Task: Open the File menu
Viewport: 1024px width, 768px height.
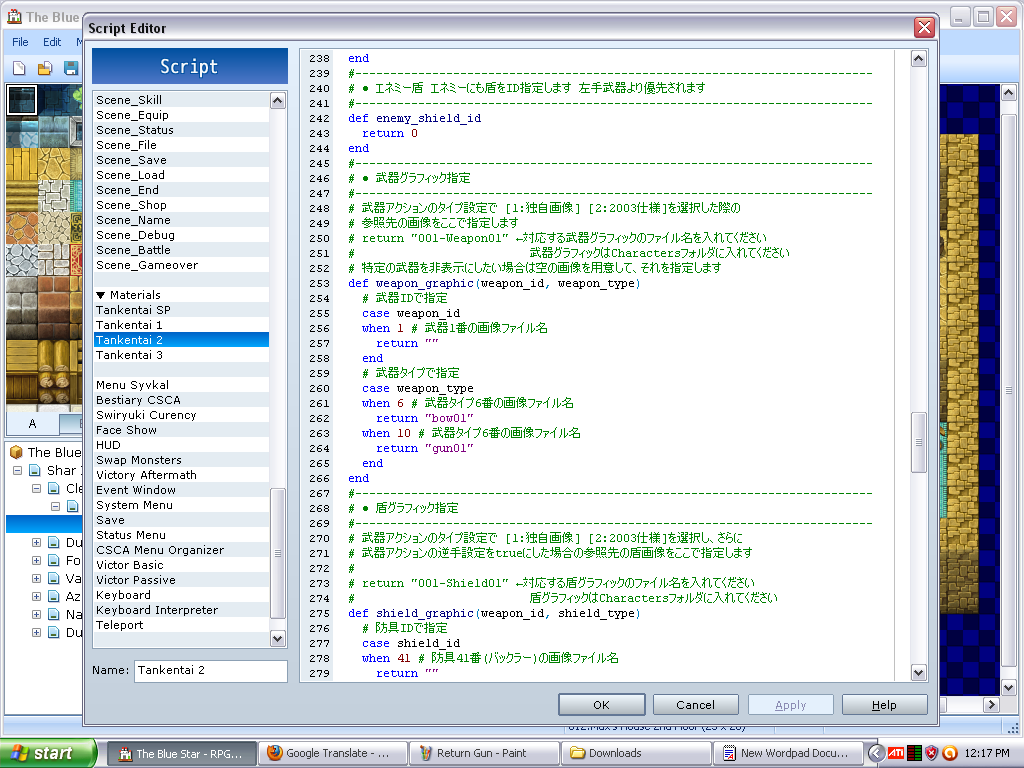Action: pyautogui.click(x=21, y=42)
